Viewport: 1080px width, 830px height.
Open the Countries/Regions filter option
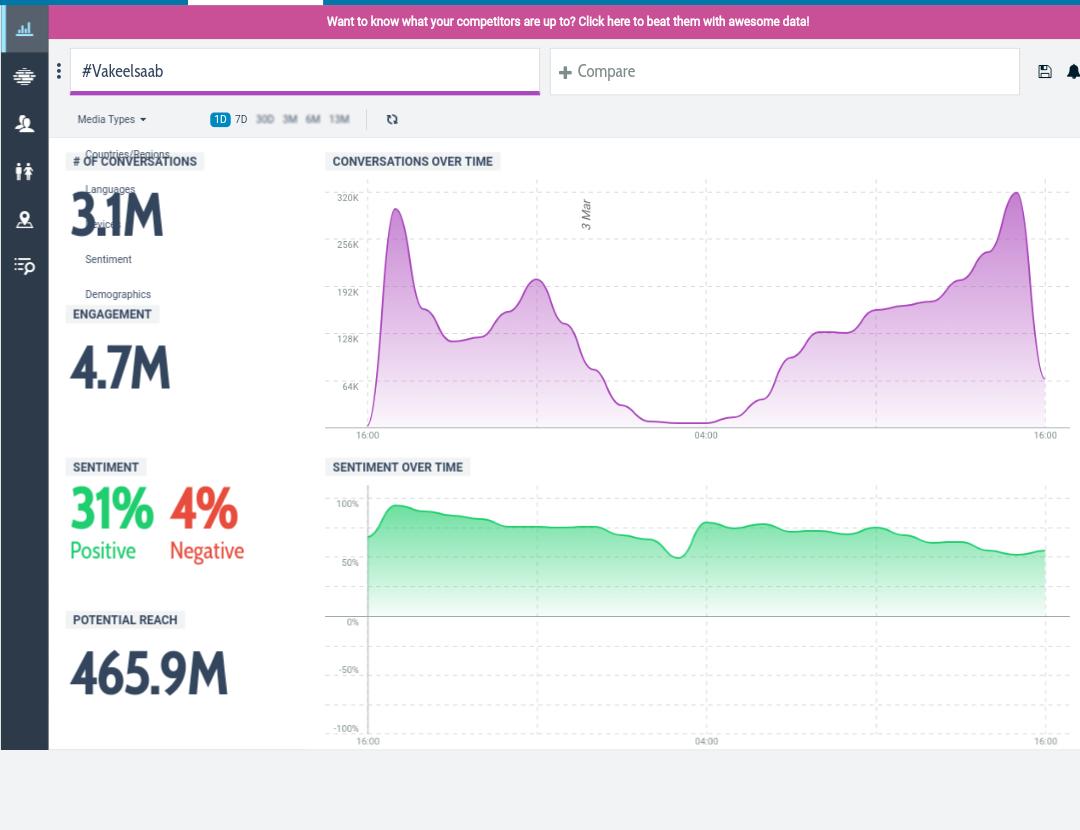(127, 154)
